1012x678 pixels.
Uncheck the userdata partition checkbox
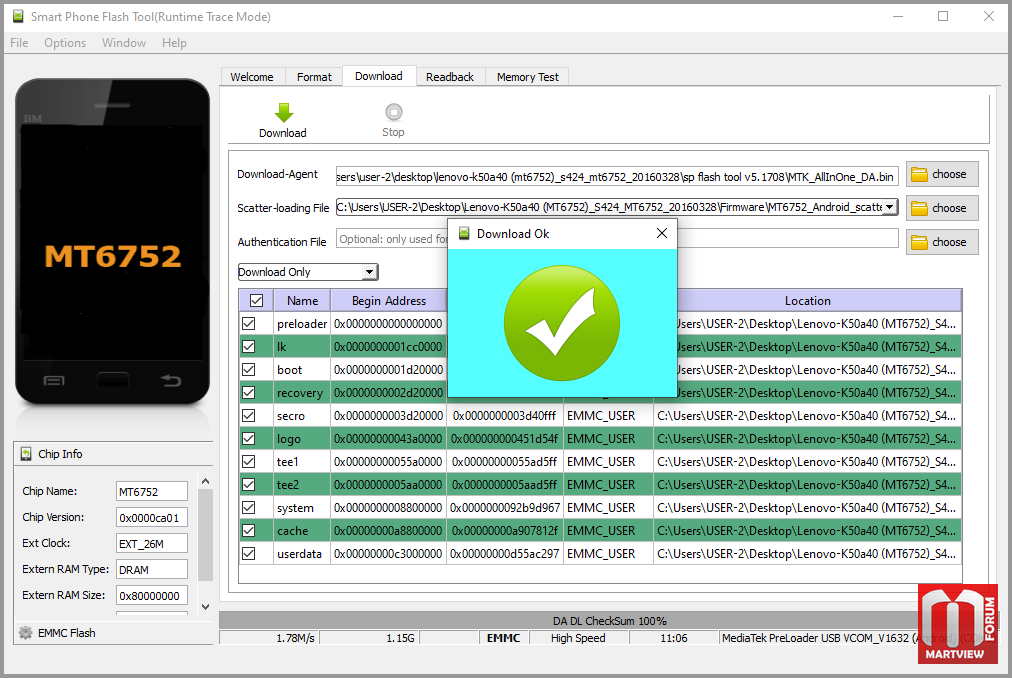248,553
